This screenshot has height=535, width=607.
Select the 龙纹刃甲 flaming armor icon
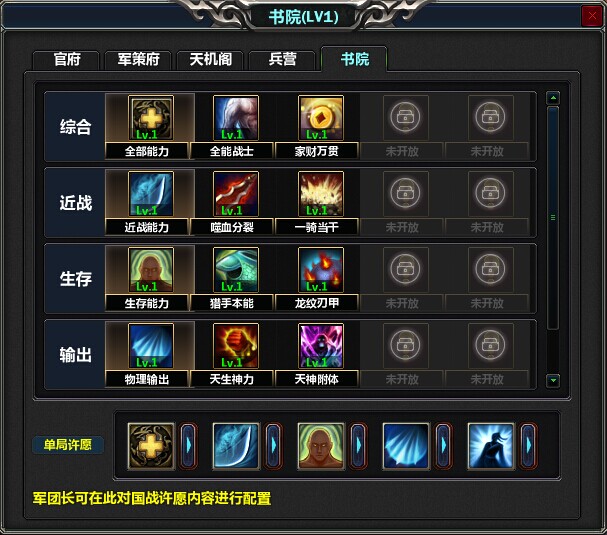321,270
